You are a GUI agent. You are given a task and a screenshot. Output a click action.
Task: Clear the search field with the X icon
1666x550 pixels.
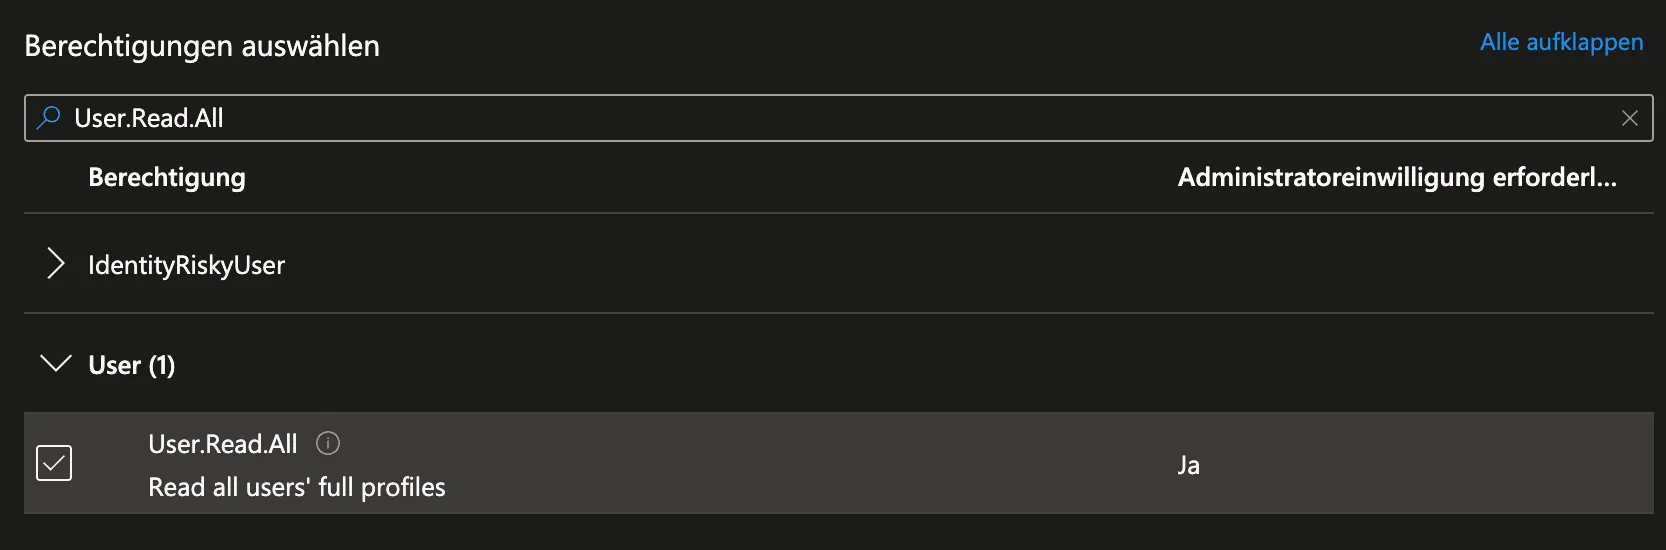[x=1629, y=118]
